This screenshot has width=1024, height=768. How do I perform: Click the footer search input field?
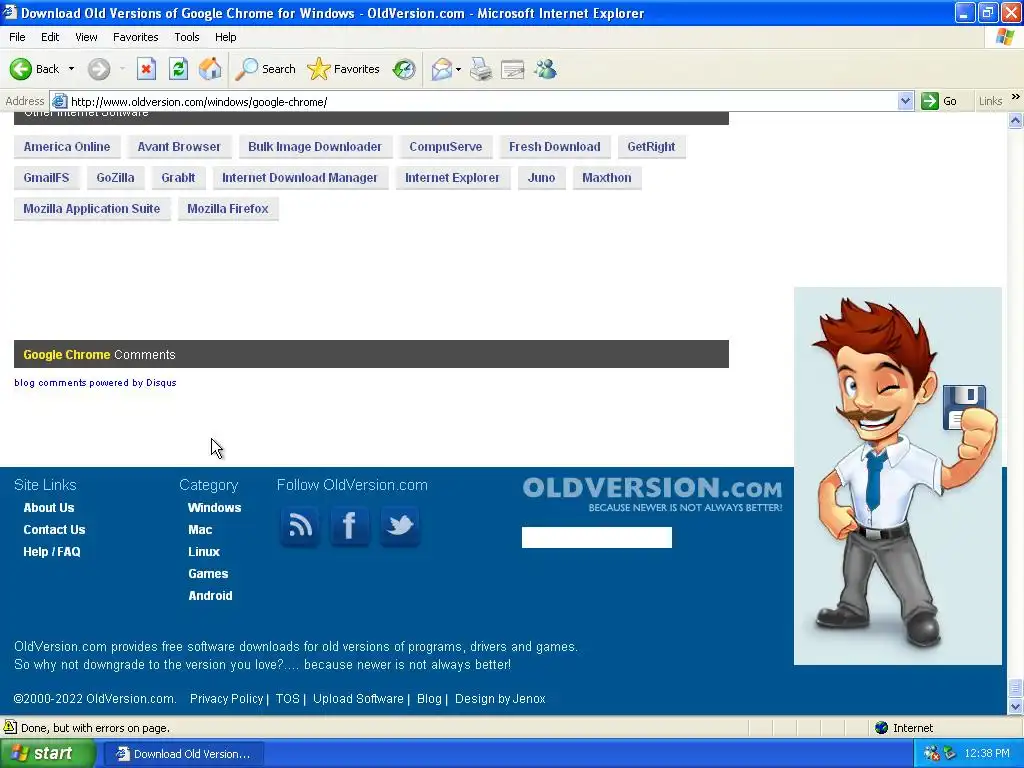596,537
